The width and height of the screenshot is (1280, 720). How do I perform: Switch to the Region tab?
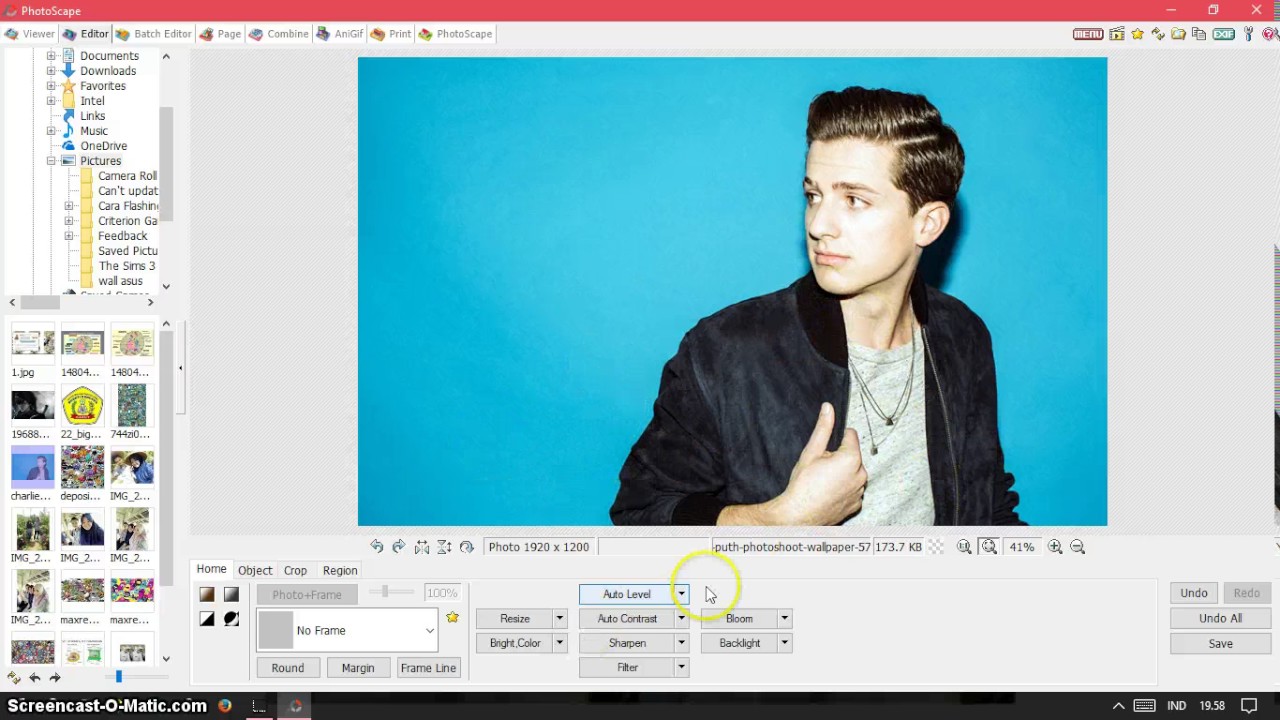(x=340, y=570)
